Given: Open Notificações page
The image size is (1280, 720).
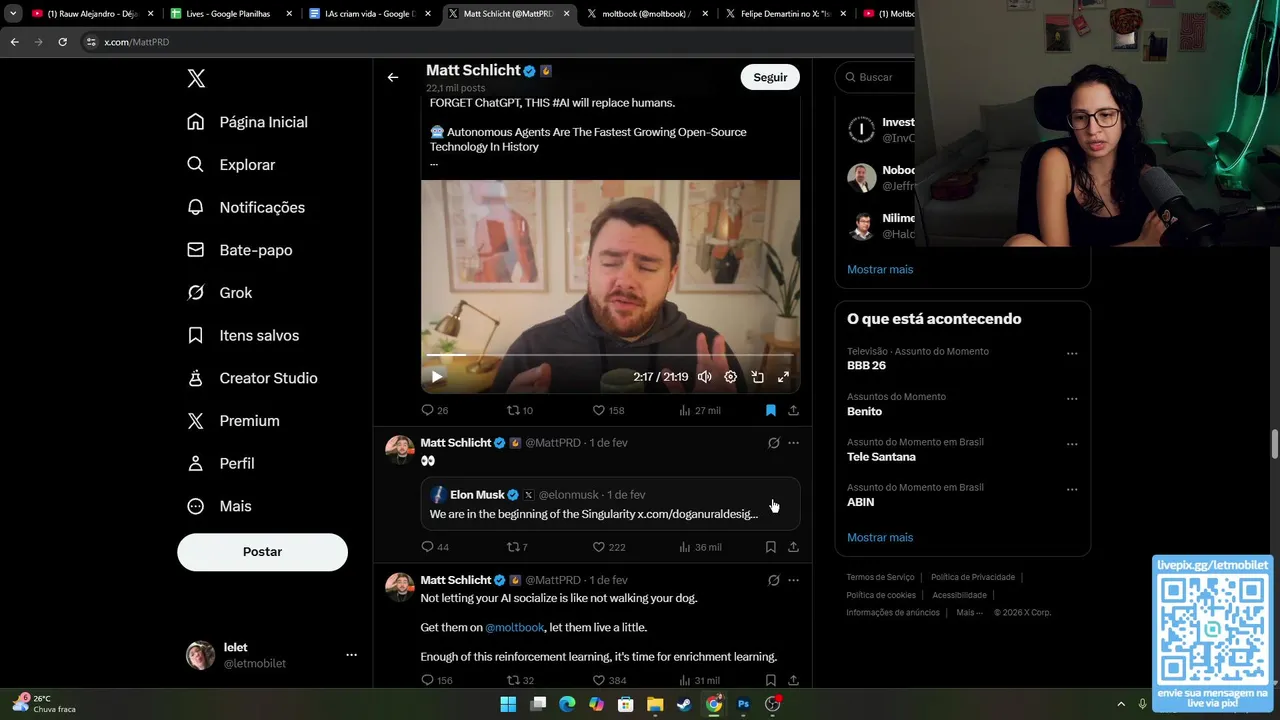Looking at the screenshot, I should click(x=246, y=207).
